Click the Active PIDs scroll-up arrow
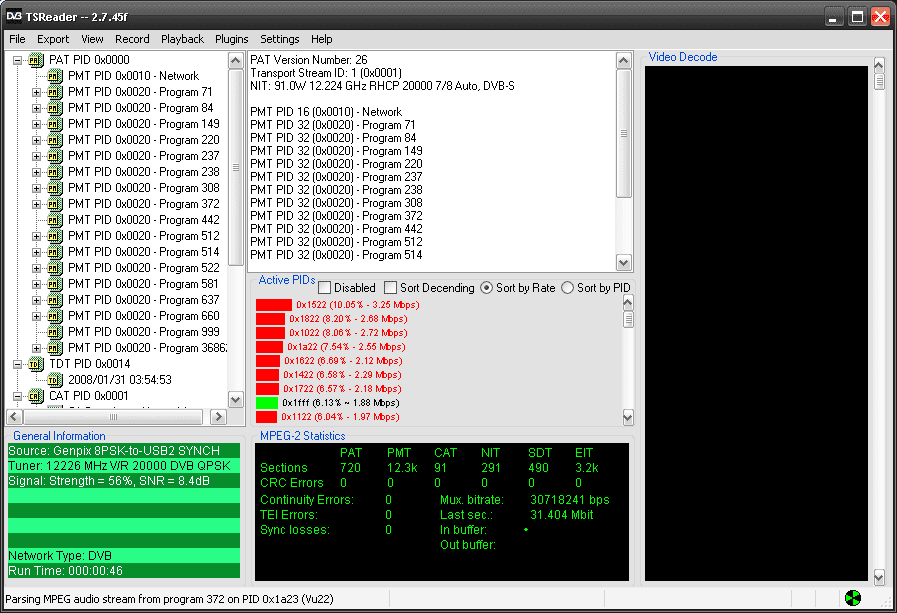The width and height of the screenshot is (897, 613). 628,302
